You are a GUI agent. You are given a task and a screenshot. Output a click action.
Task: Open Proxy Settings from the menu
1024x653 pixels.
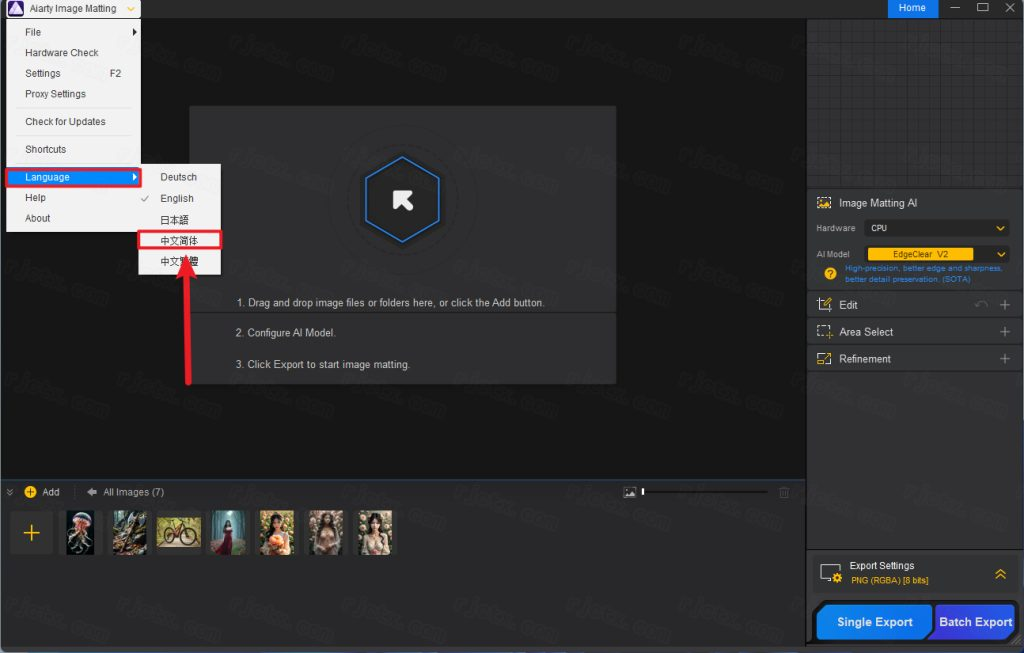coord(56,94)
